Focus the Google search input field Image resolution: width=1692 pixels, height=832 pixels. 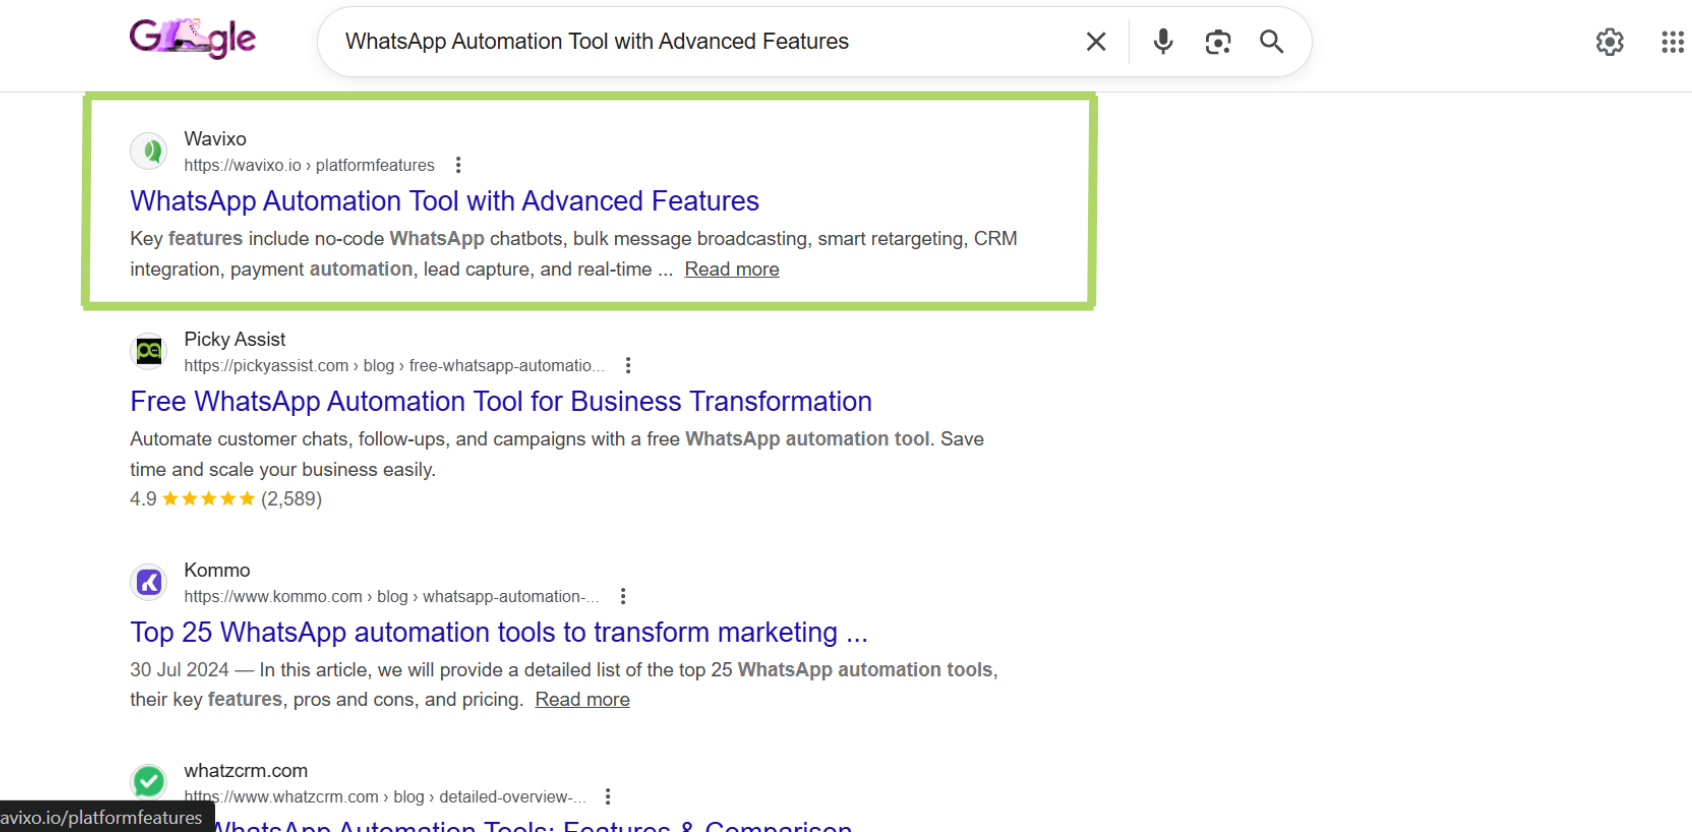700,41
